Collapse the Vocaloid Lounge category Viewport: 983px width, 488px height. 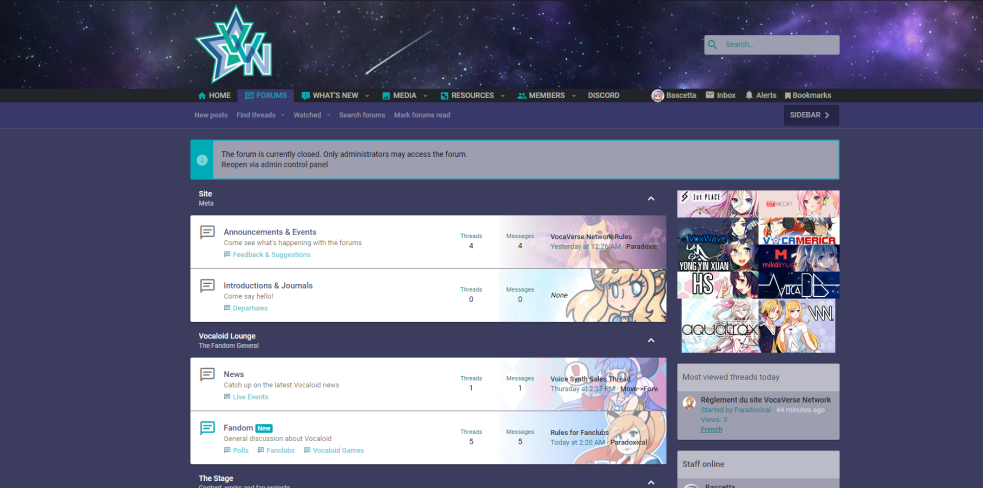click(x=651, y=340)
